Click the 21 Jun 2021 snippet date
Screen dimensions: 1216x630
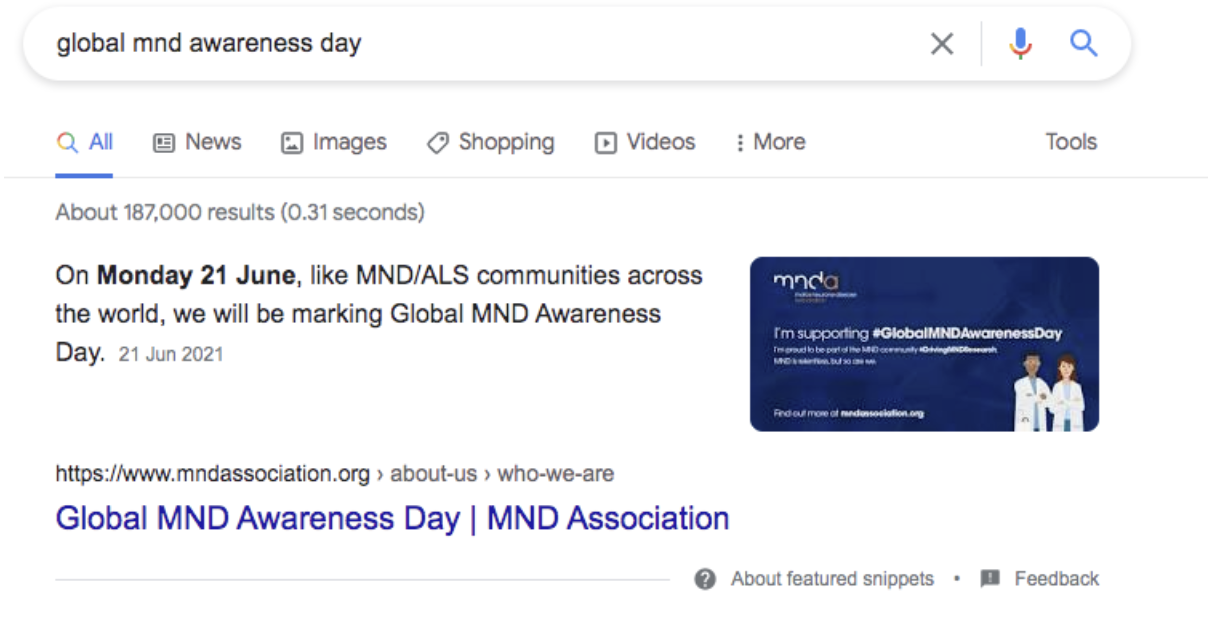(x=170, y=354)
